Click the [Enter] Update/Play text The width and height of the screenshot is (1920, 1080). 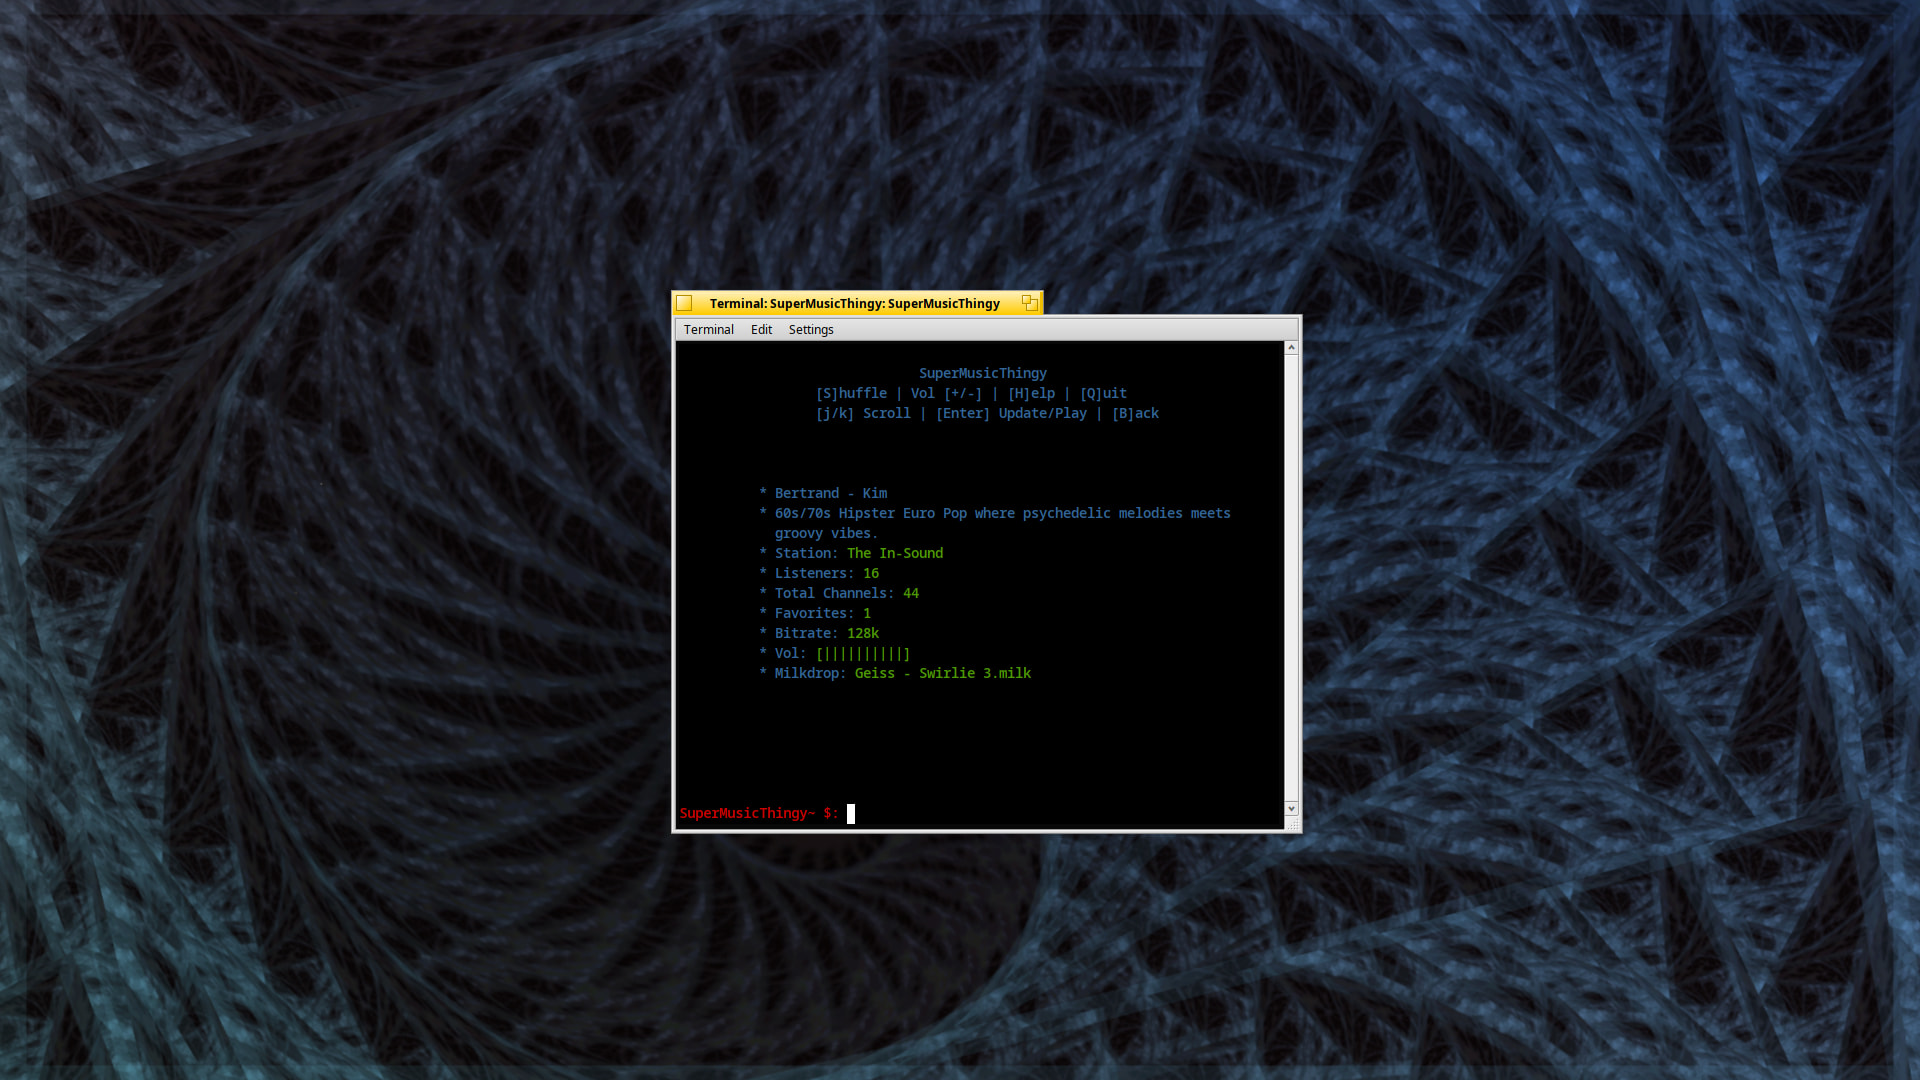point(1011,413)
